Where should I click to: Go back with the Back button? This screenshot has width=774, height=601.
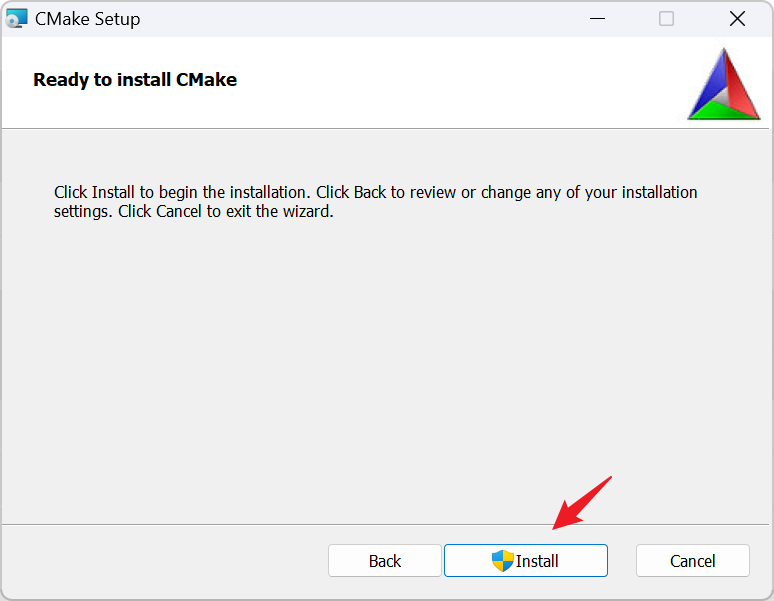[x=384, y=561]
